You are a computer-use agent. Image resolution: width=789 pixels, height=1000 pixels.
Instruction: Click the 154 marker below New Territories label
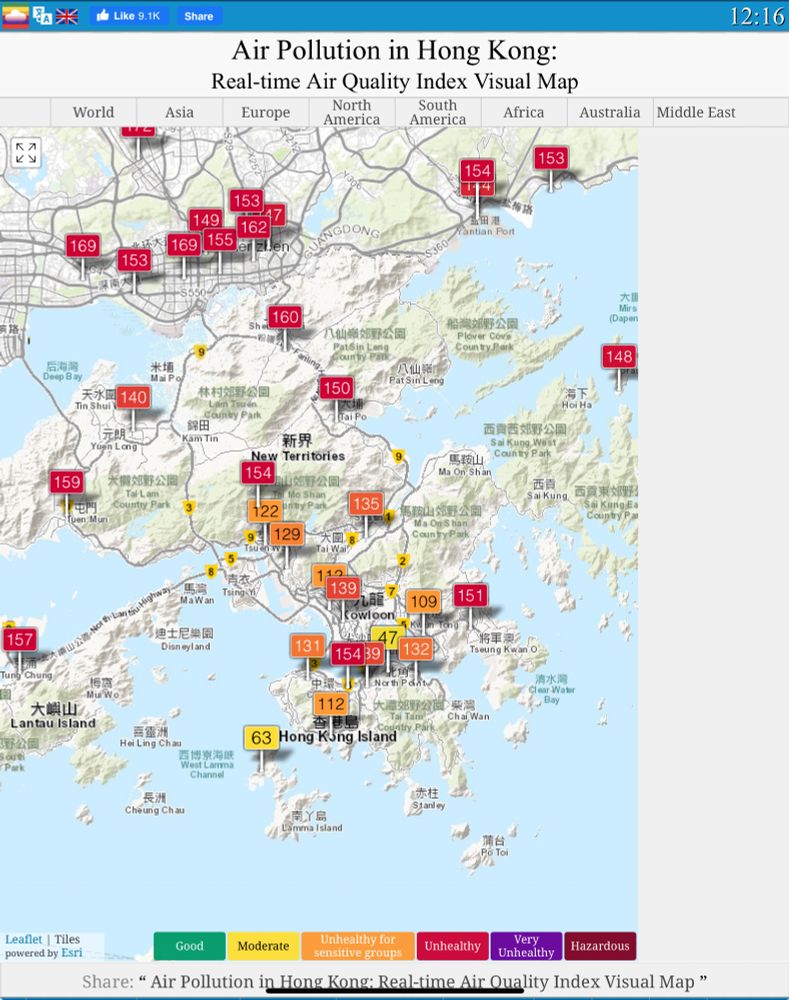coord(258,473)
